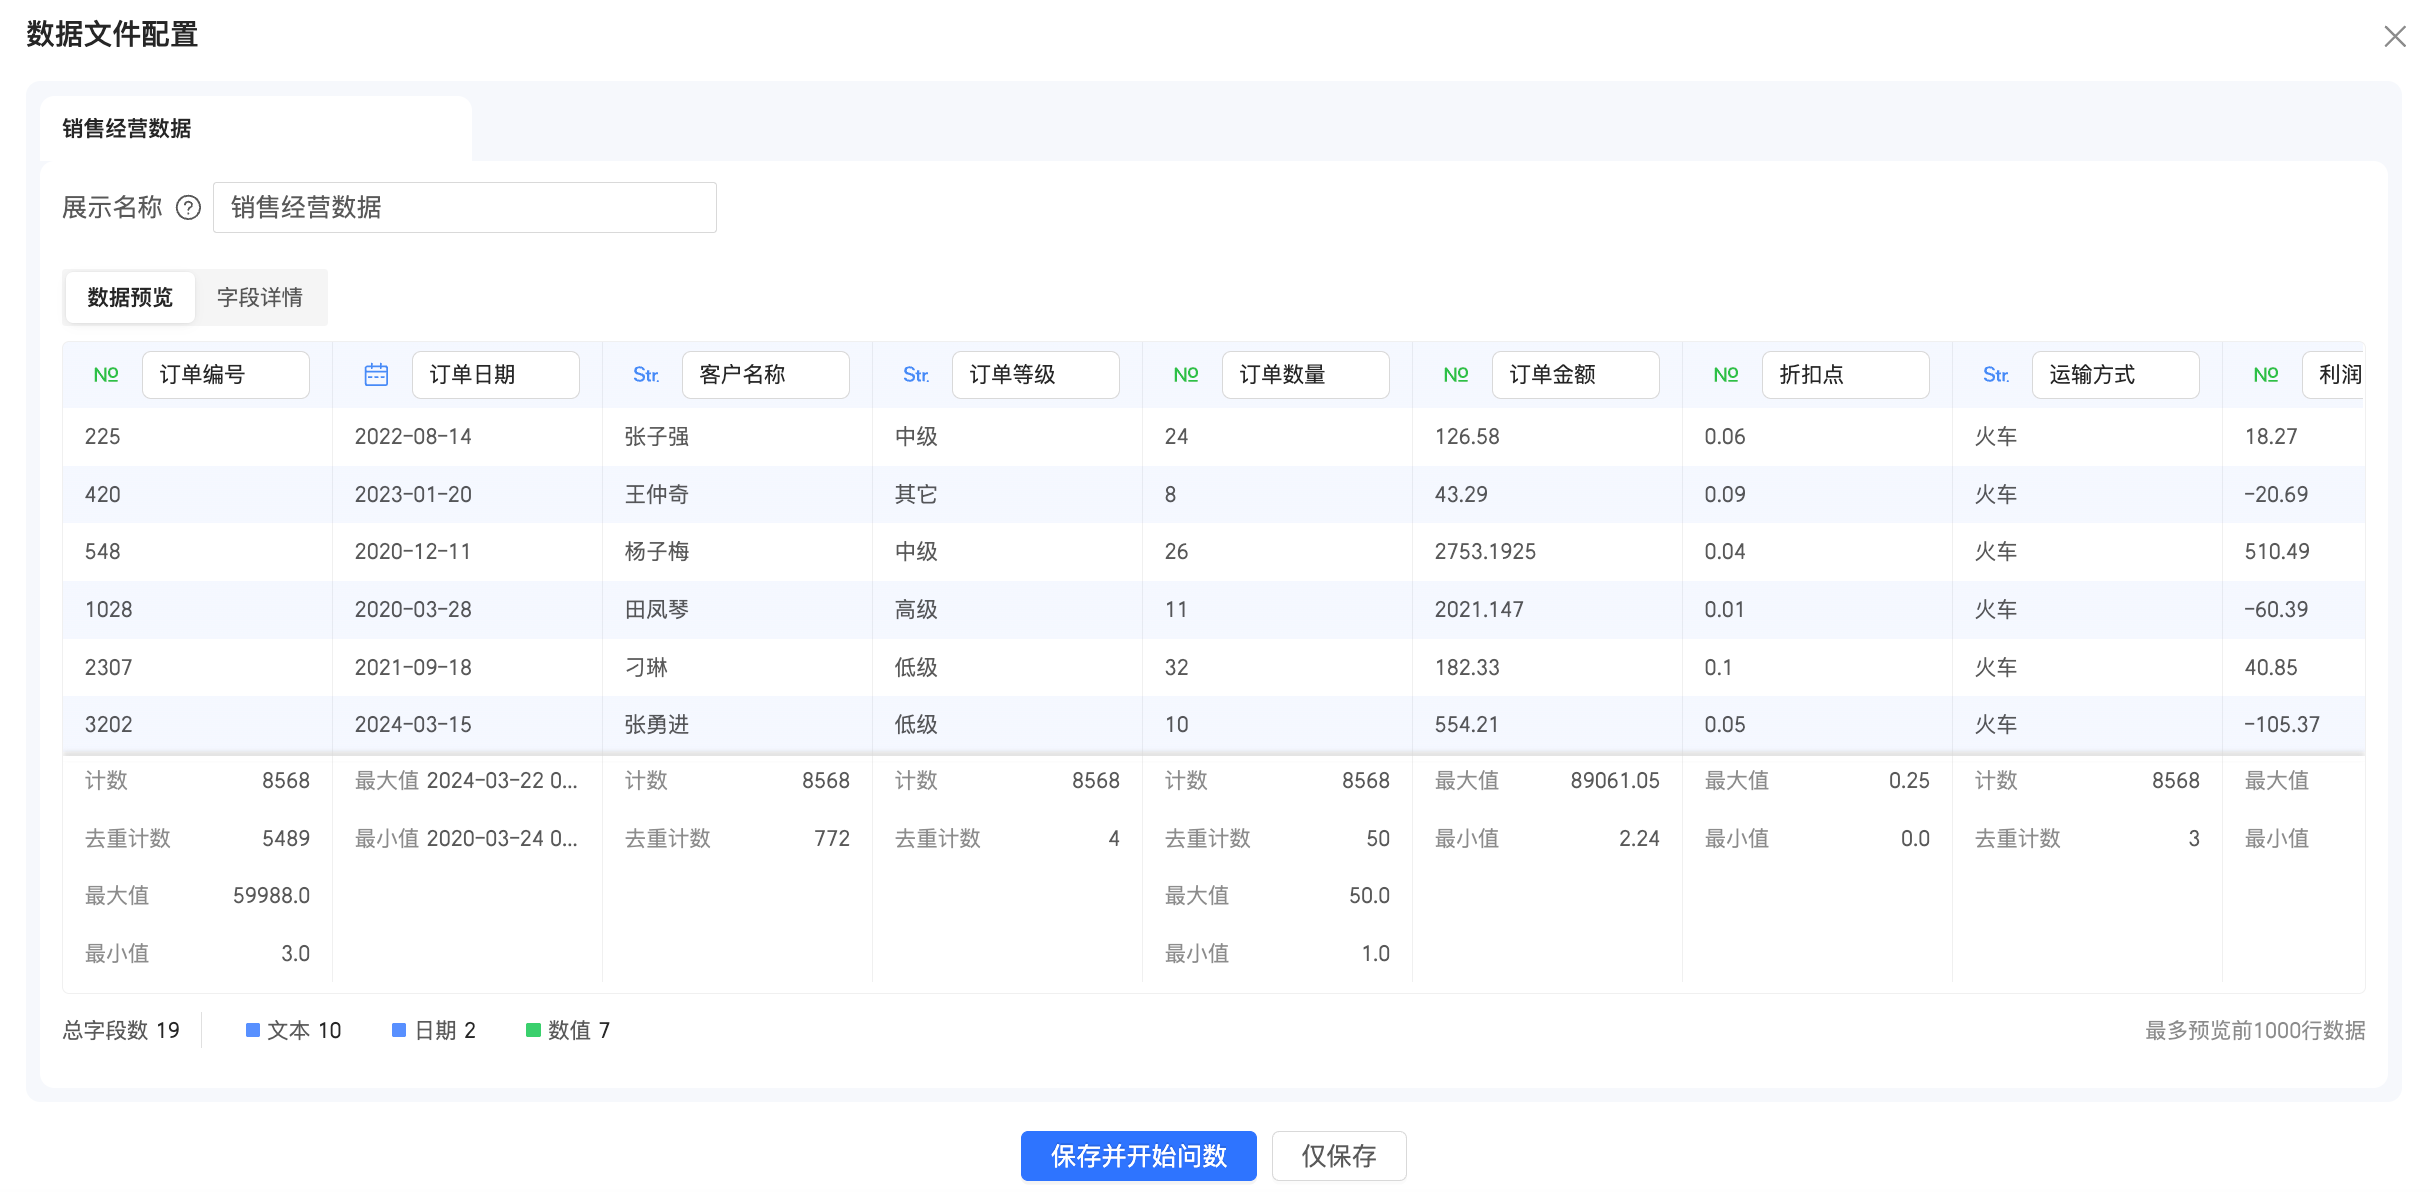Select quantity cell 32
Screen dimensions: 2434x1192
tap(1277, 668)
